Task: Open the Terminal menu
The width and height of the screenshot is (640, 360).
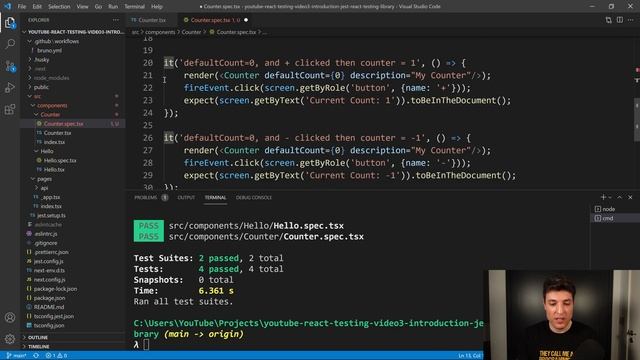Action: click(134, 7)
